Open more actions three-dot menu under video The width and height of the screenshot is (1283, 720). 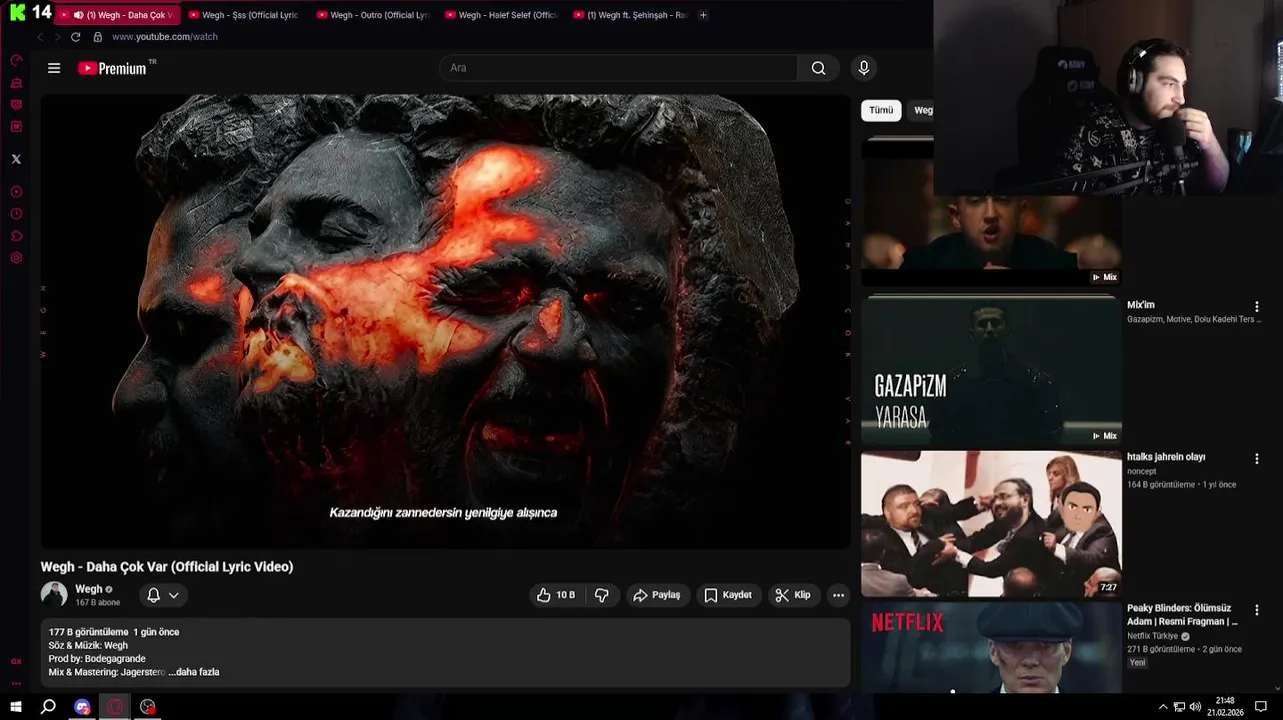coord(838,595)
